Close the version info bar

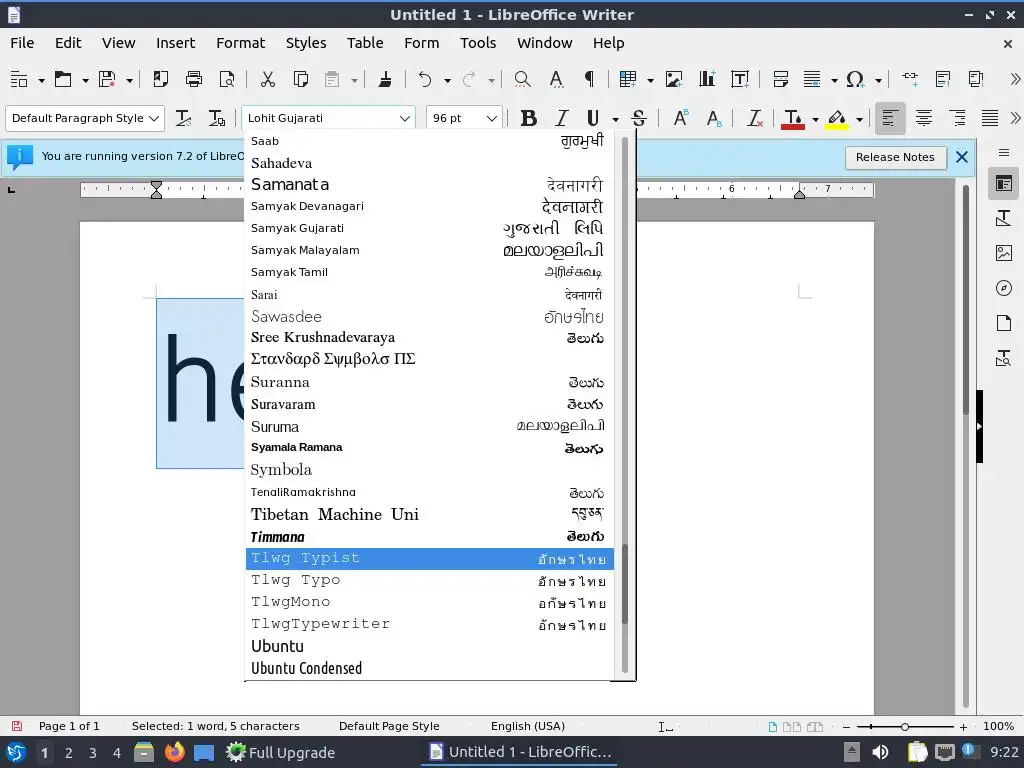click(961, 157)
